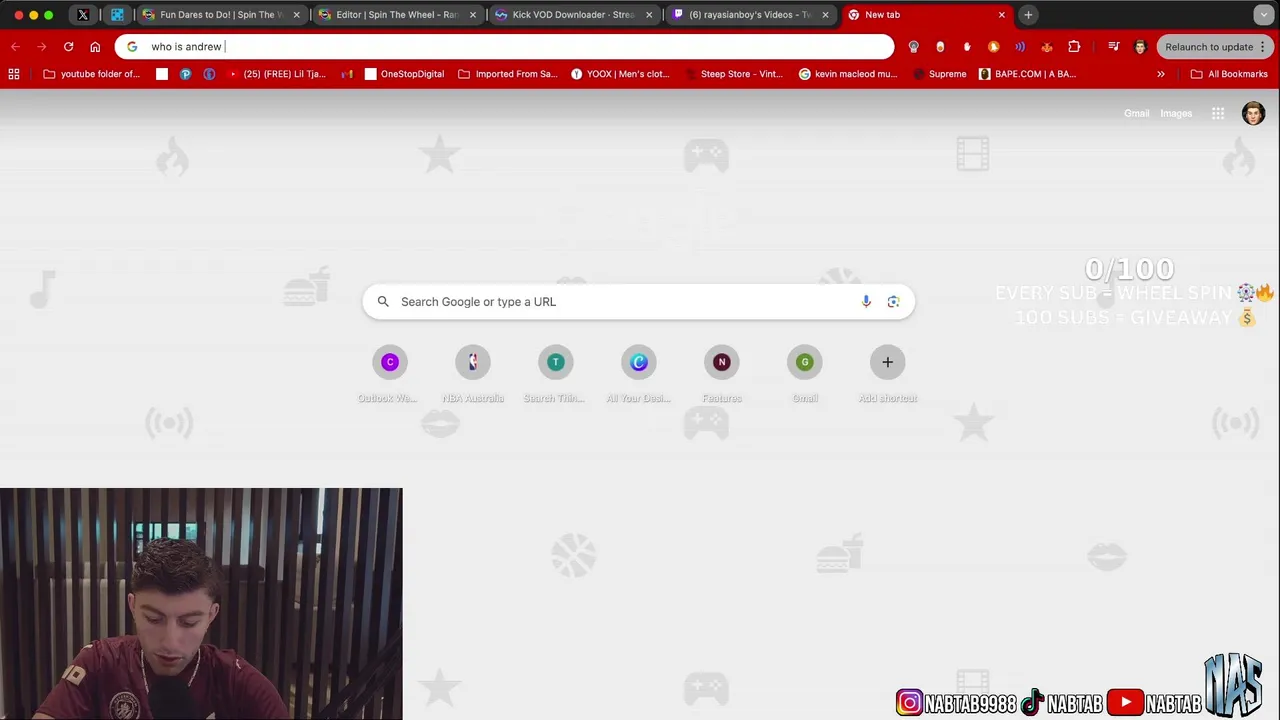Open '(25) (FREE) Lil Tja...' YouTube bookmark
1280x720 pixels.
click(276, 74)
